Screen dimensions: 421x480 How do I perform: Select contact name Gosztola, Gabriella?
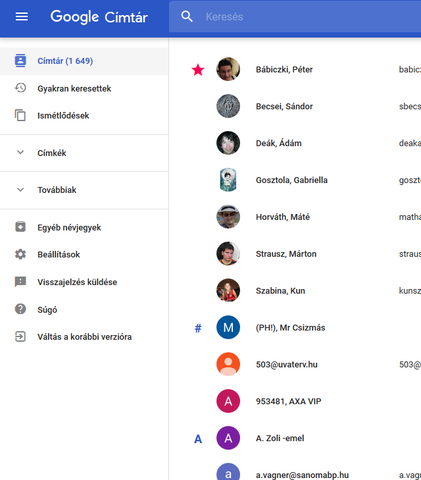pos(292,180)
